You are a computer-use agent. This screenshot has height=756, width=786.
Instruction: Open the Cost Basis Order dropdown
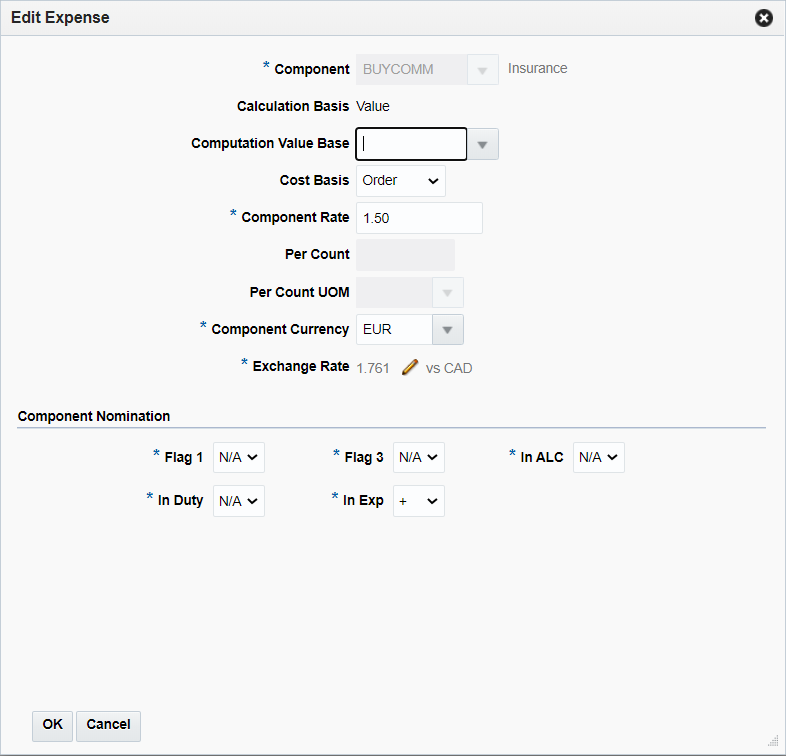click(401, 181)
